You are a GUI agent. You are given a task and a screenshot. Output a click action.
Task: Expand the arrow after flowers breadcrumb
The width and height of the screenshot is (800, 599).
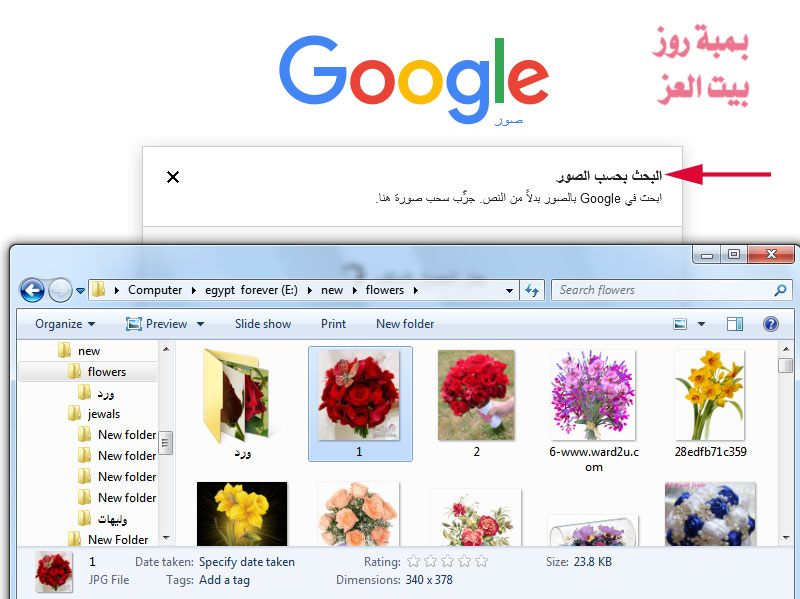coord(416,290)
